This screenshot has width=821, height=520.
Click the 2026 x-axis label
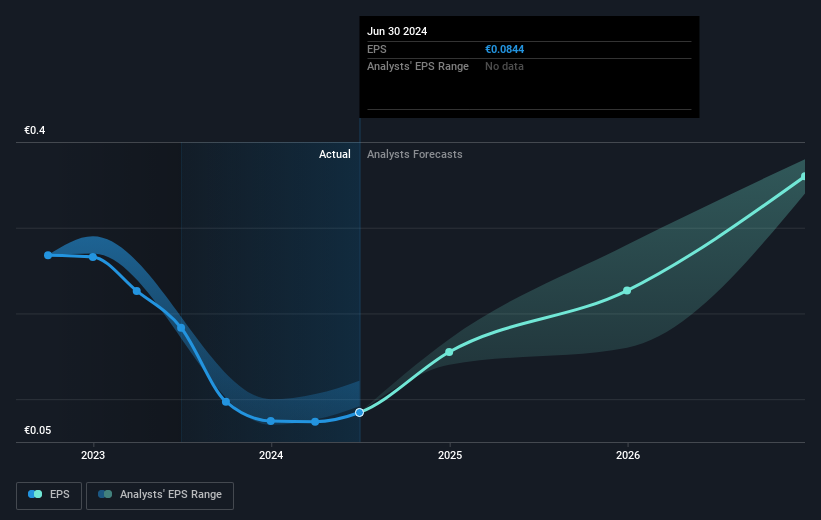click(628, 455)
